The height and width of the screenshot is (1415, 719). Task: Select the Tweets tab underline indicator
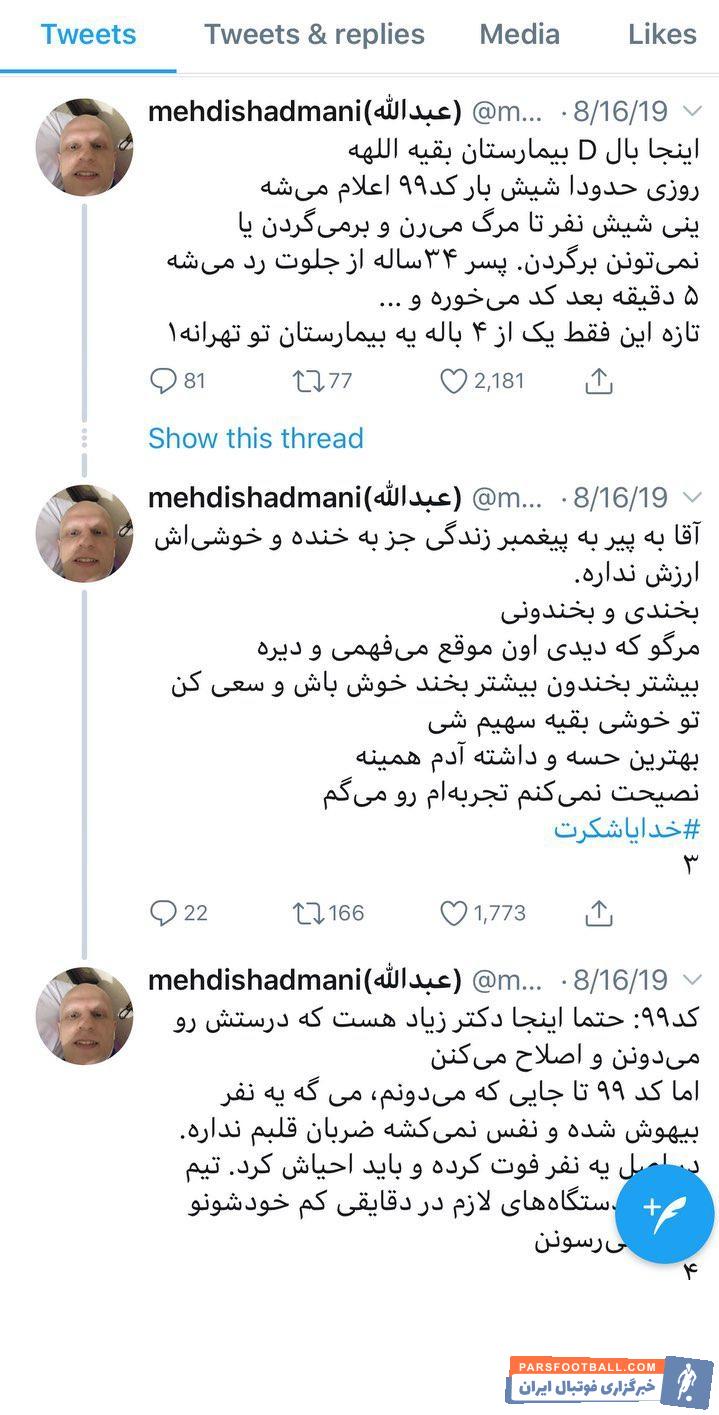[x=88, y=66]
